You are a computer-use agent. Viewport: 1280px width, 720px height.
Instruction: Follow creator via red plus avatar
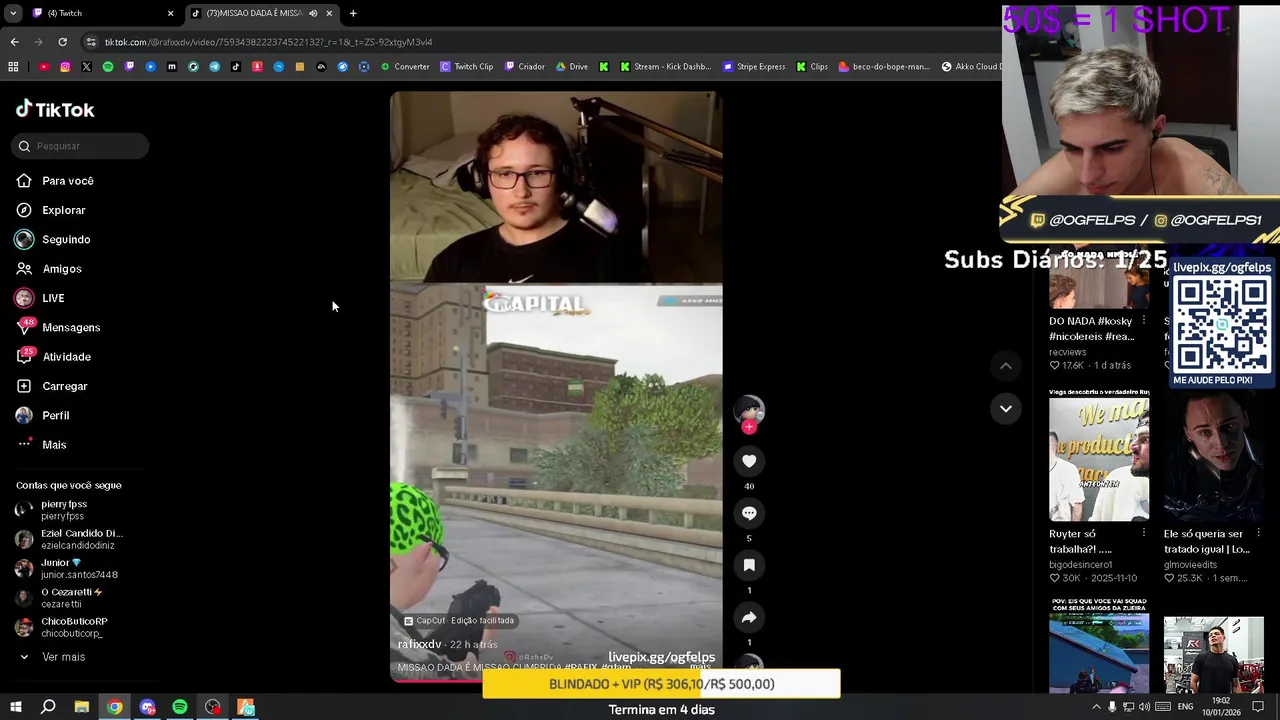[x=749, y=427]
